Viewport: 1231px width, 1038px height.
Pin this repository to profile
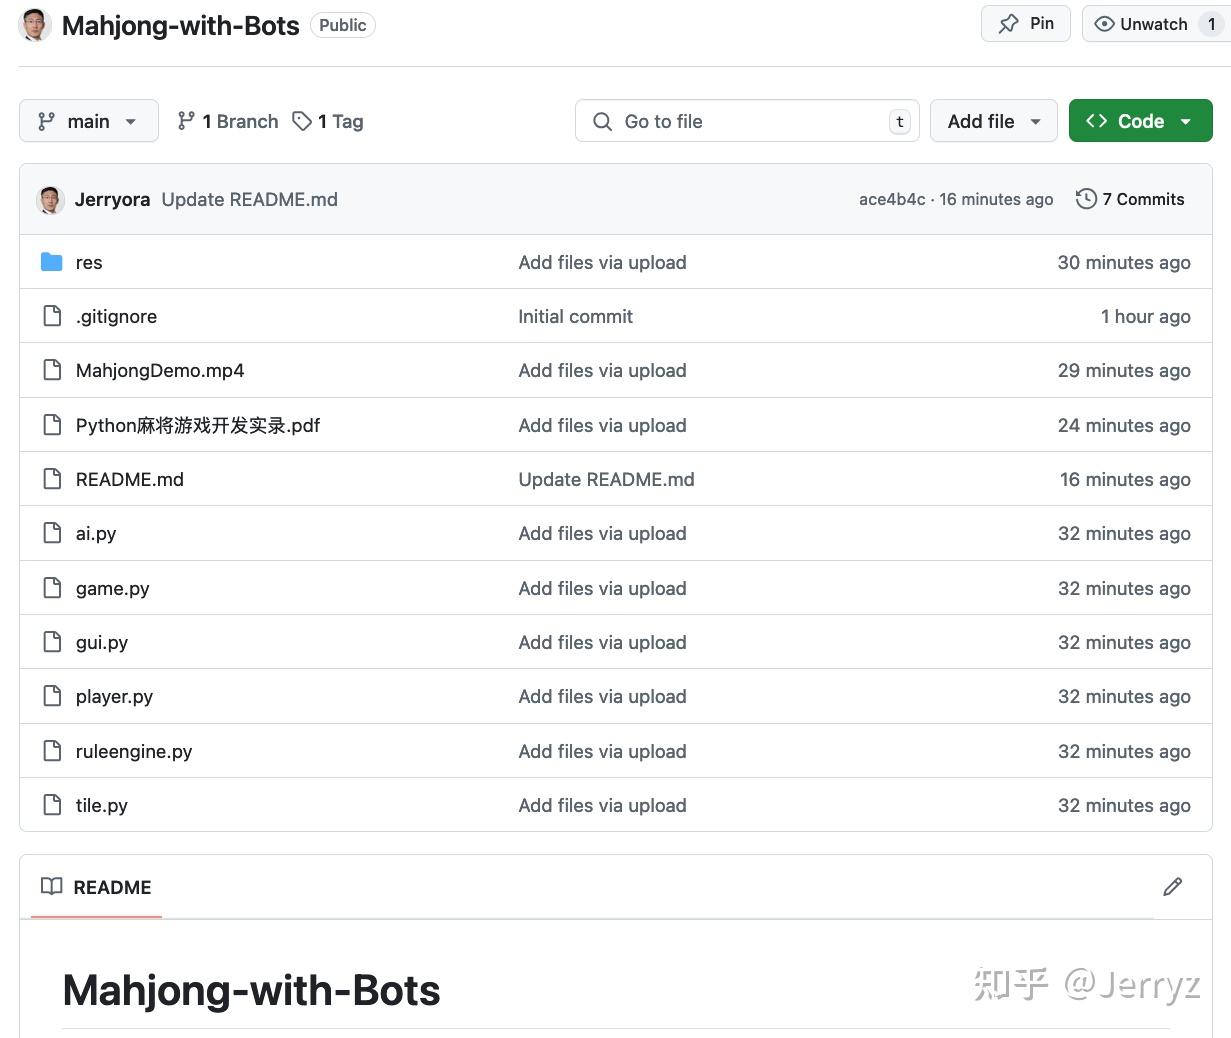tap(1026, 24)
